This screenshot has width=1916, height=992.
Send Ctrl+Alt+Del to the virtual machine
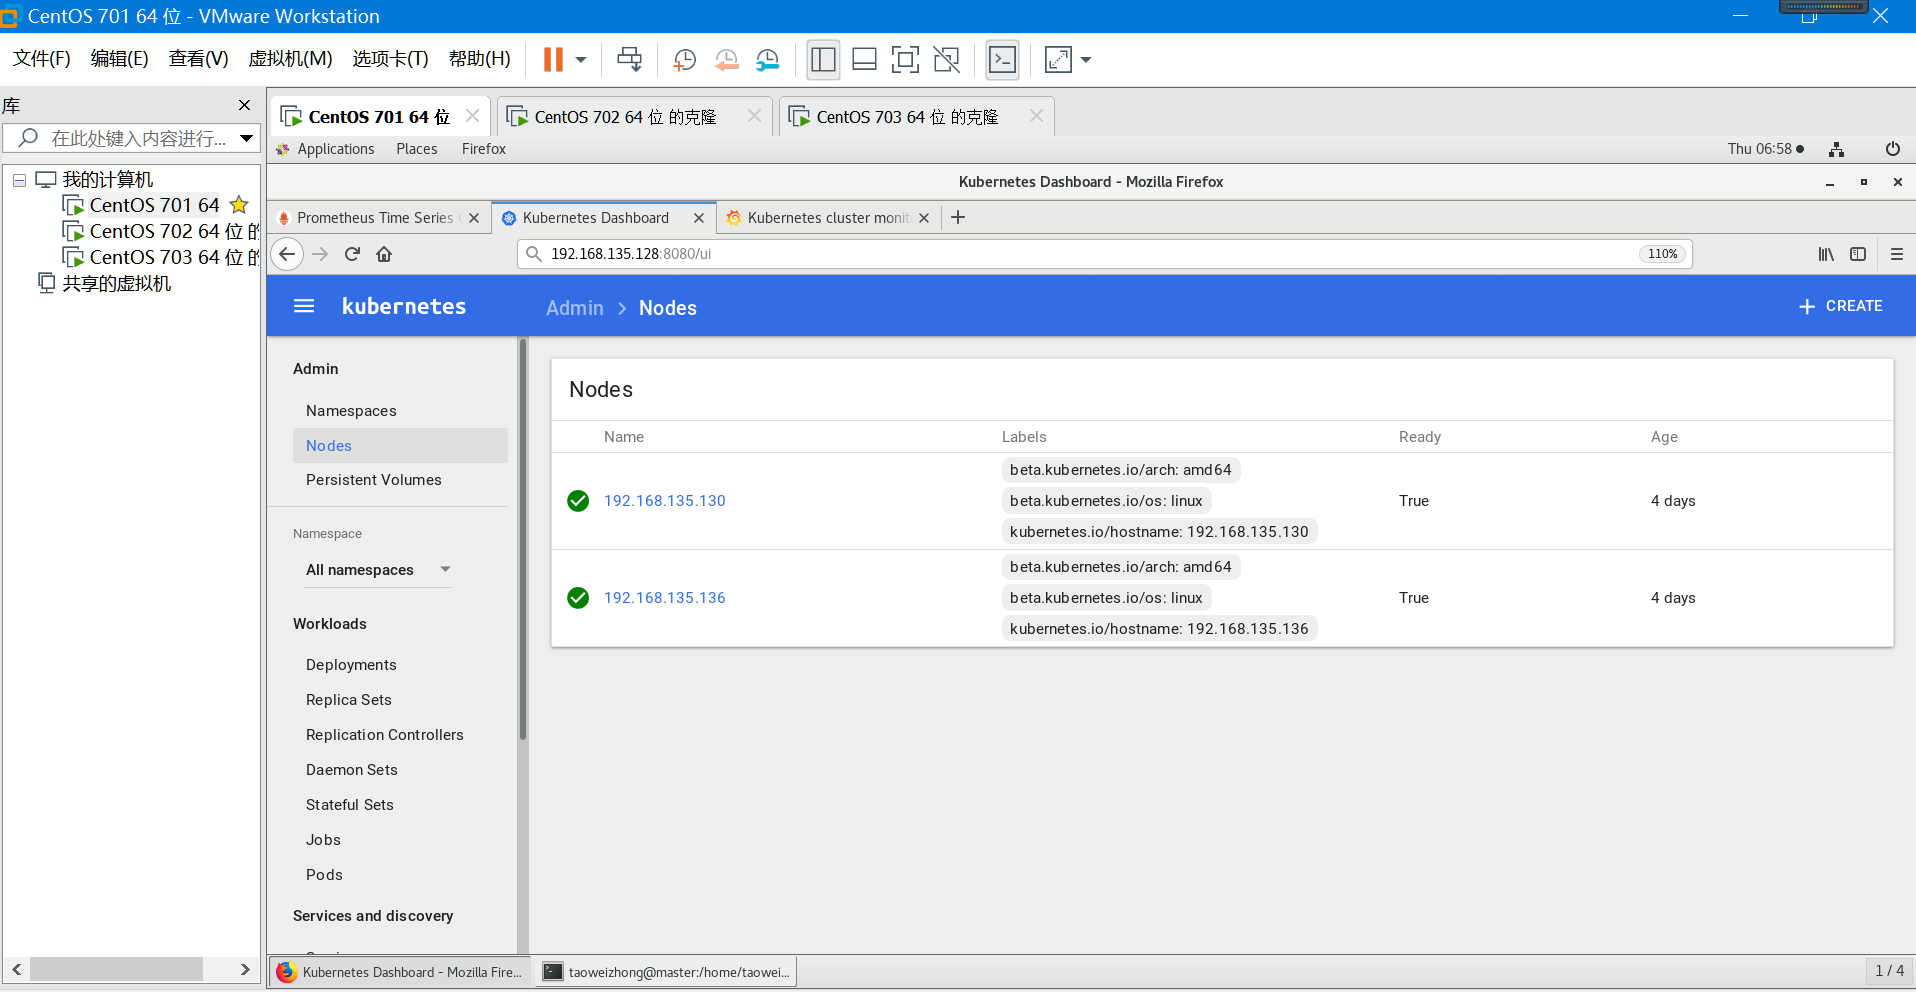click(630, 60)
